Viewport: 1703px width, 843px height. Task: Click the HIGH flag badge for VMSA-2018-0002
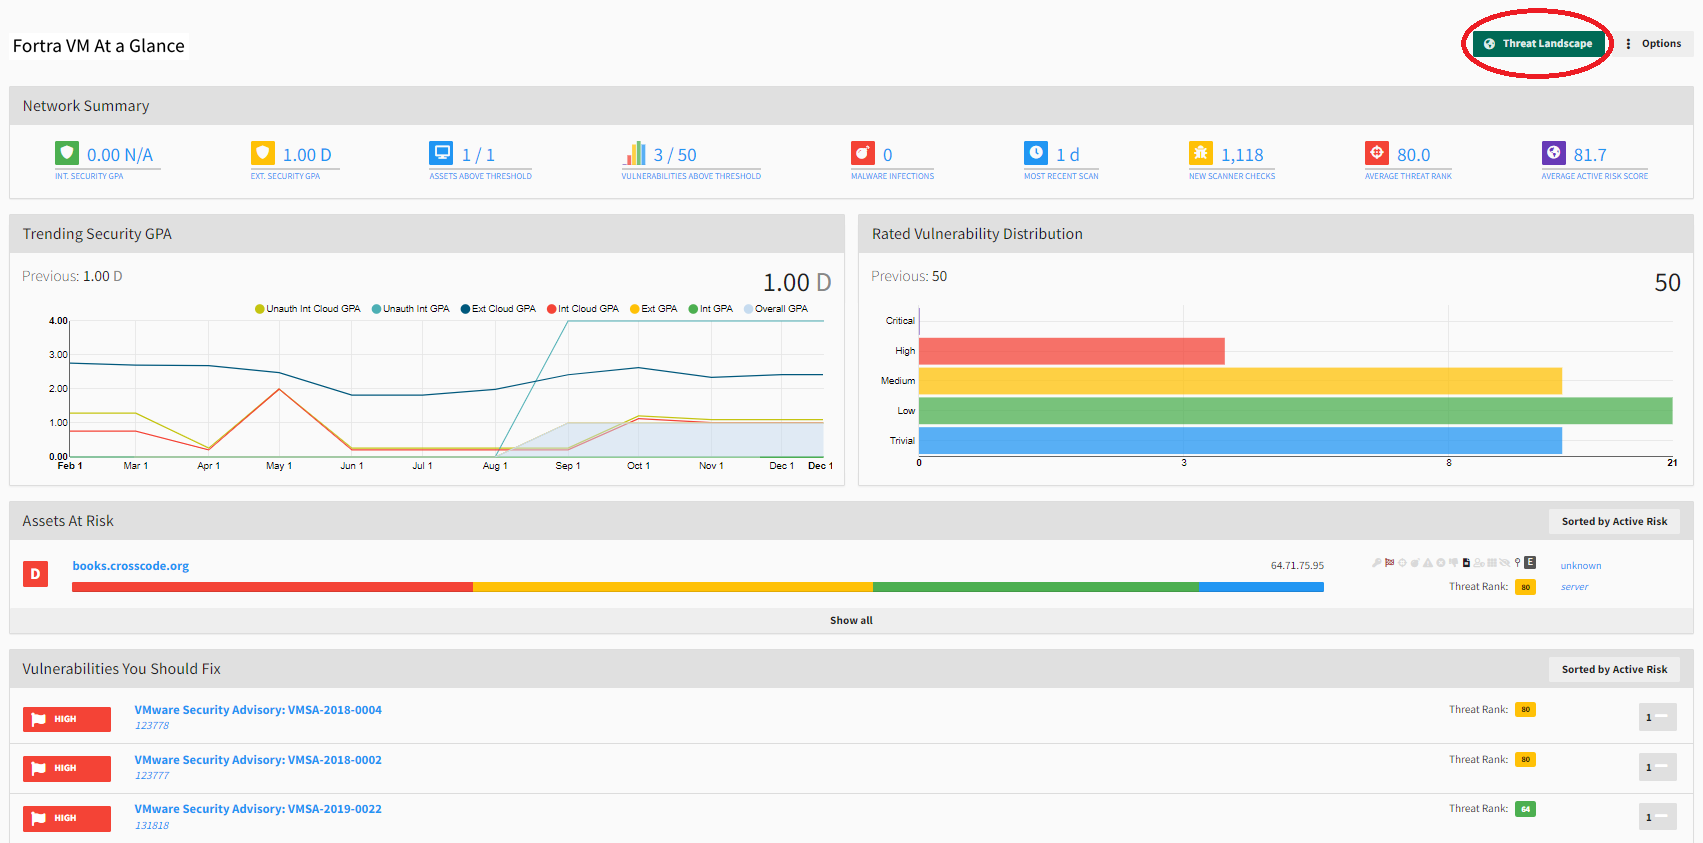[x=67, y=768]
